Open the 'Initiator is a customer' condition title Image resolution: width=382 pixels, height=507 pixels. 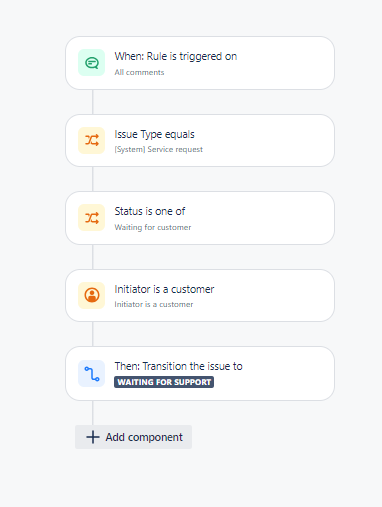pyautogui.click(x=164, y=289)
